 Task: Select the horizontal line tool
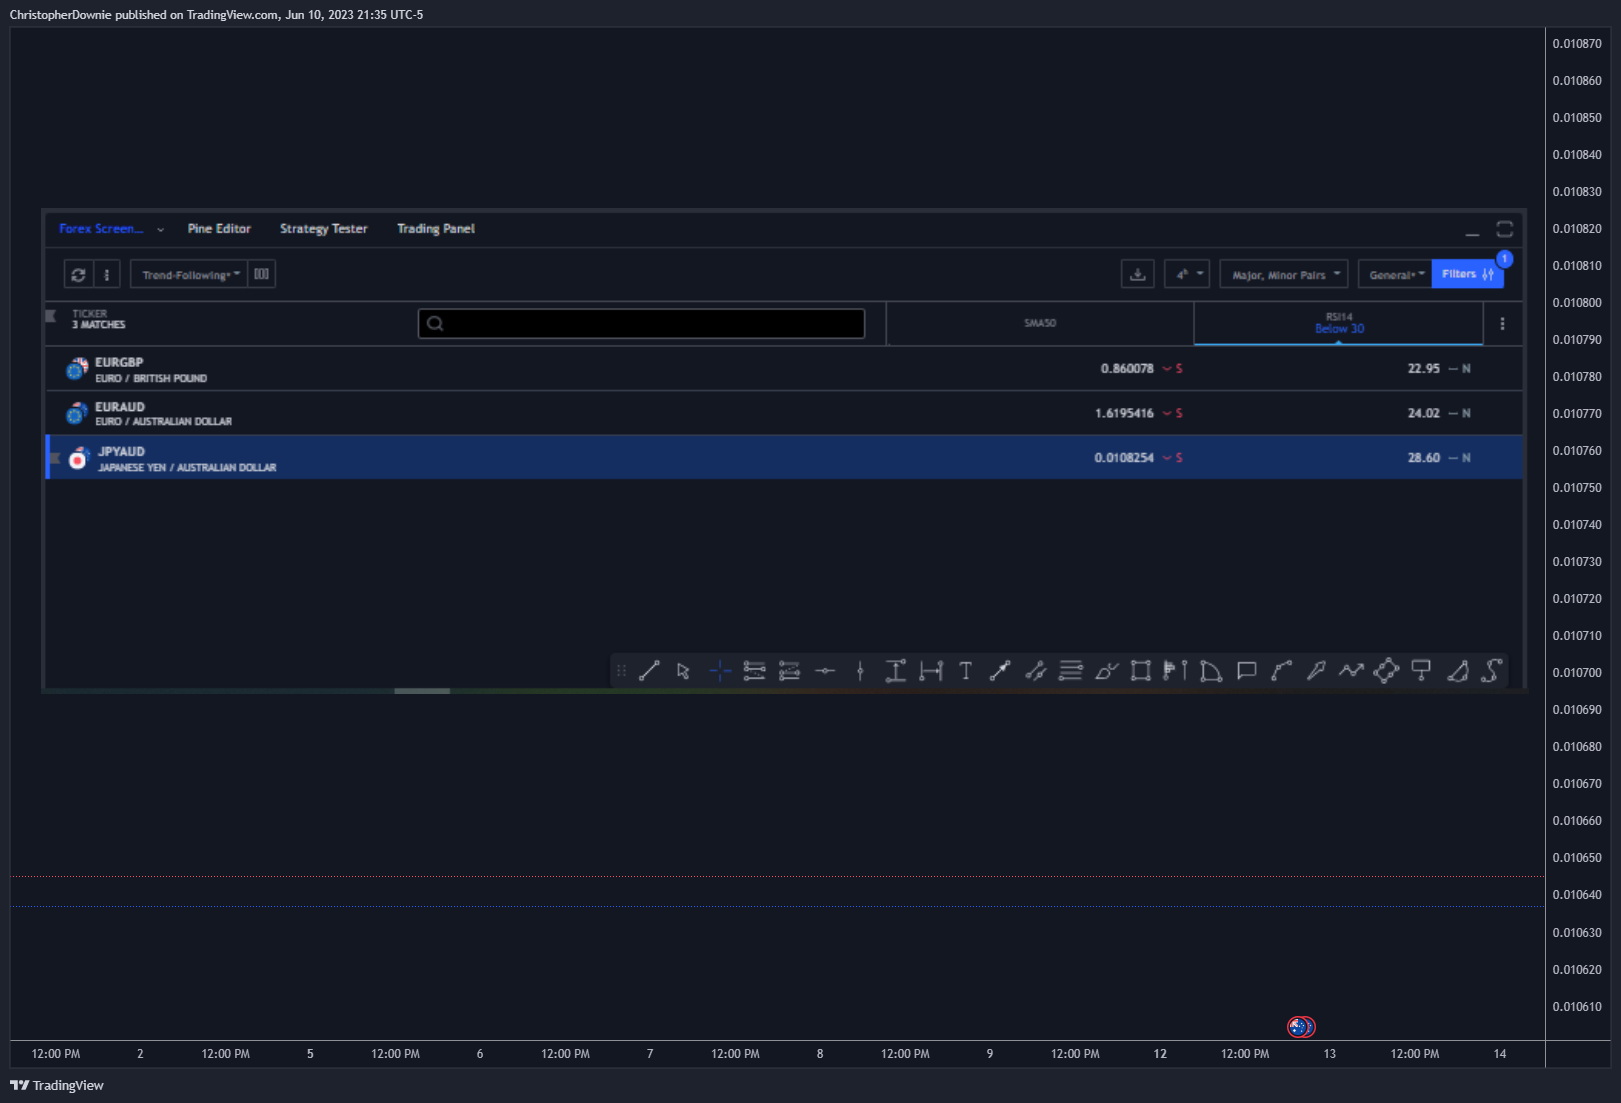825,671
